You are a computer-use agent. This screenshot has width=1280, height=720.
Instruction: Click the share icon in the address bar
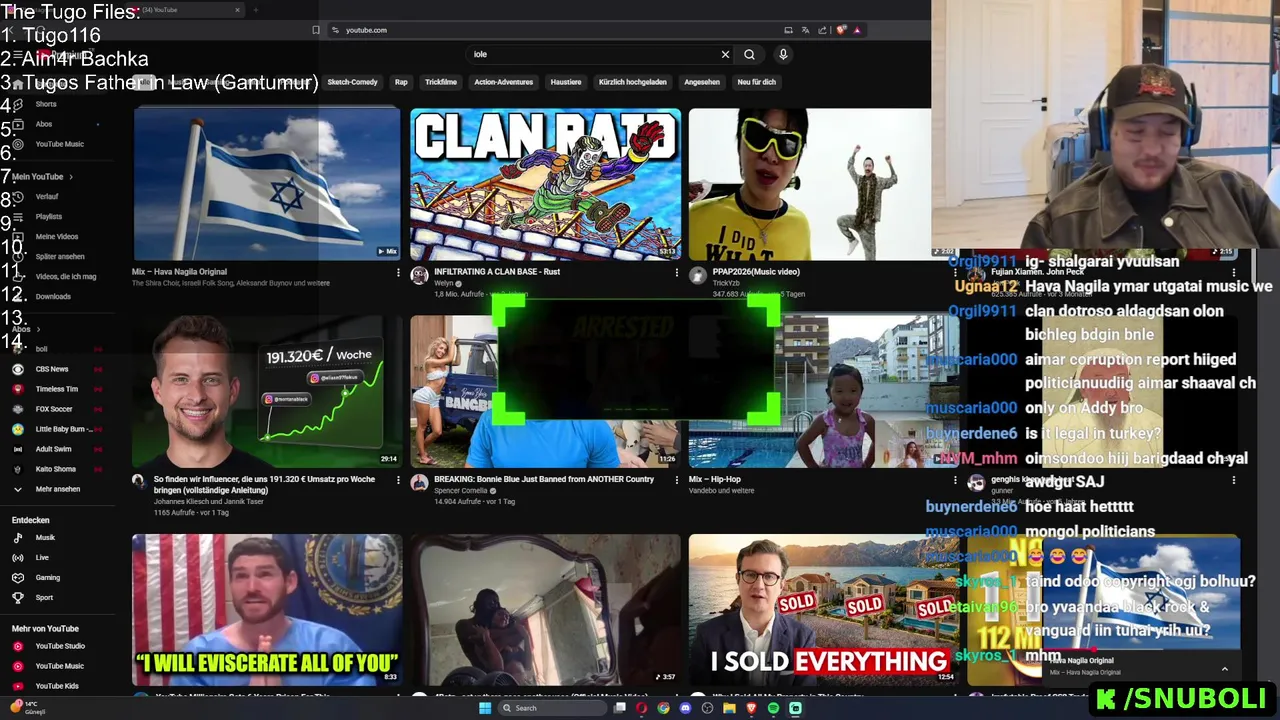point(822,30)
